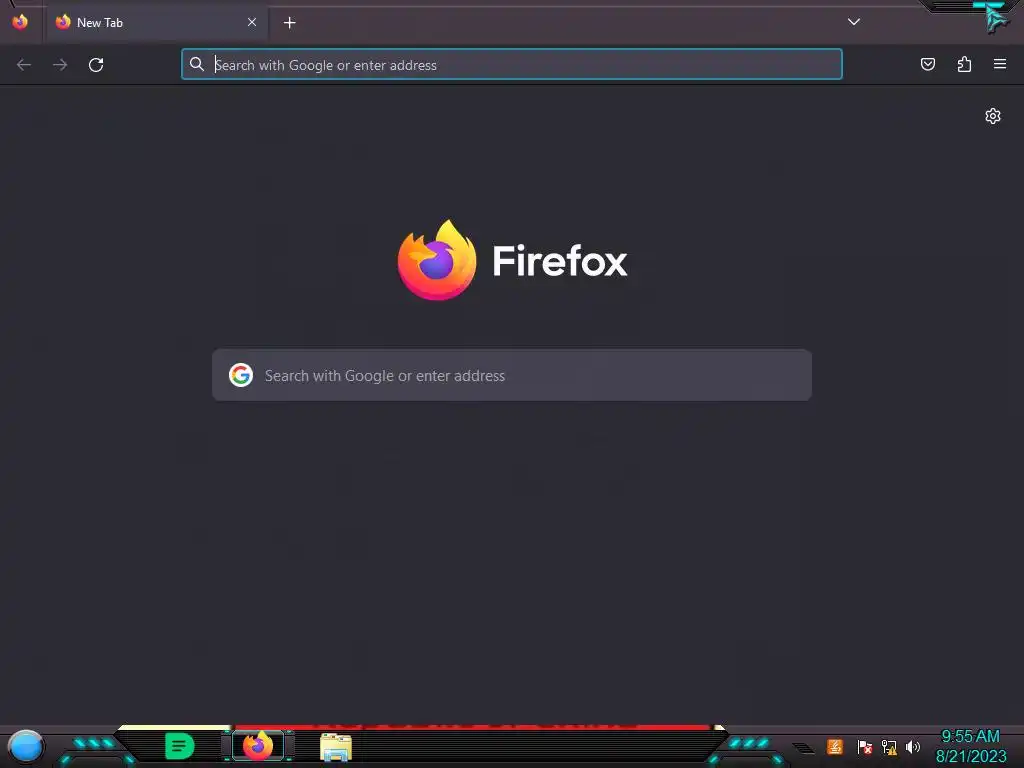Screen dimensions: 1024x768
Task: Open File Explorer from the taskbar
Action: 336,746
